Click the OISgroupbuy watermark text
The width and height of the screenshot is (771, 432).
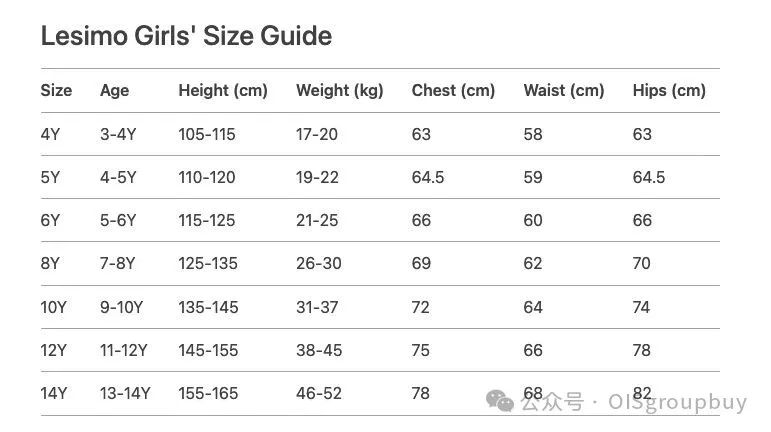(678, 402)
